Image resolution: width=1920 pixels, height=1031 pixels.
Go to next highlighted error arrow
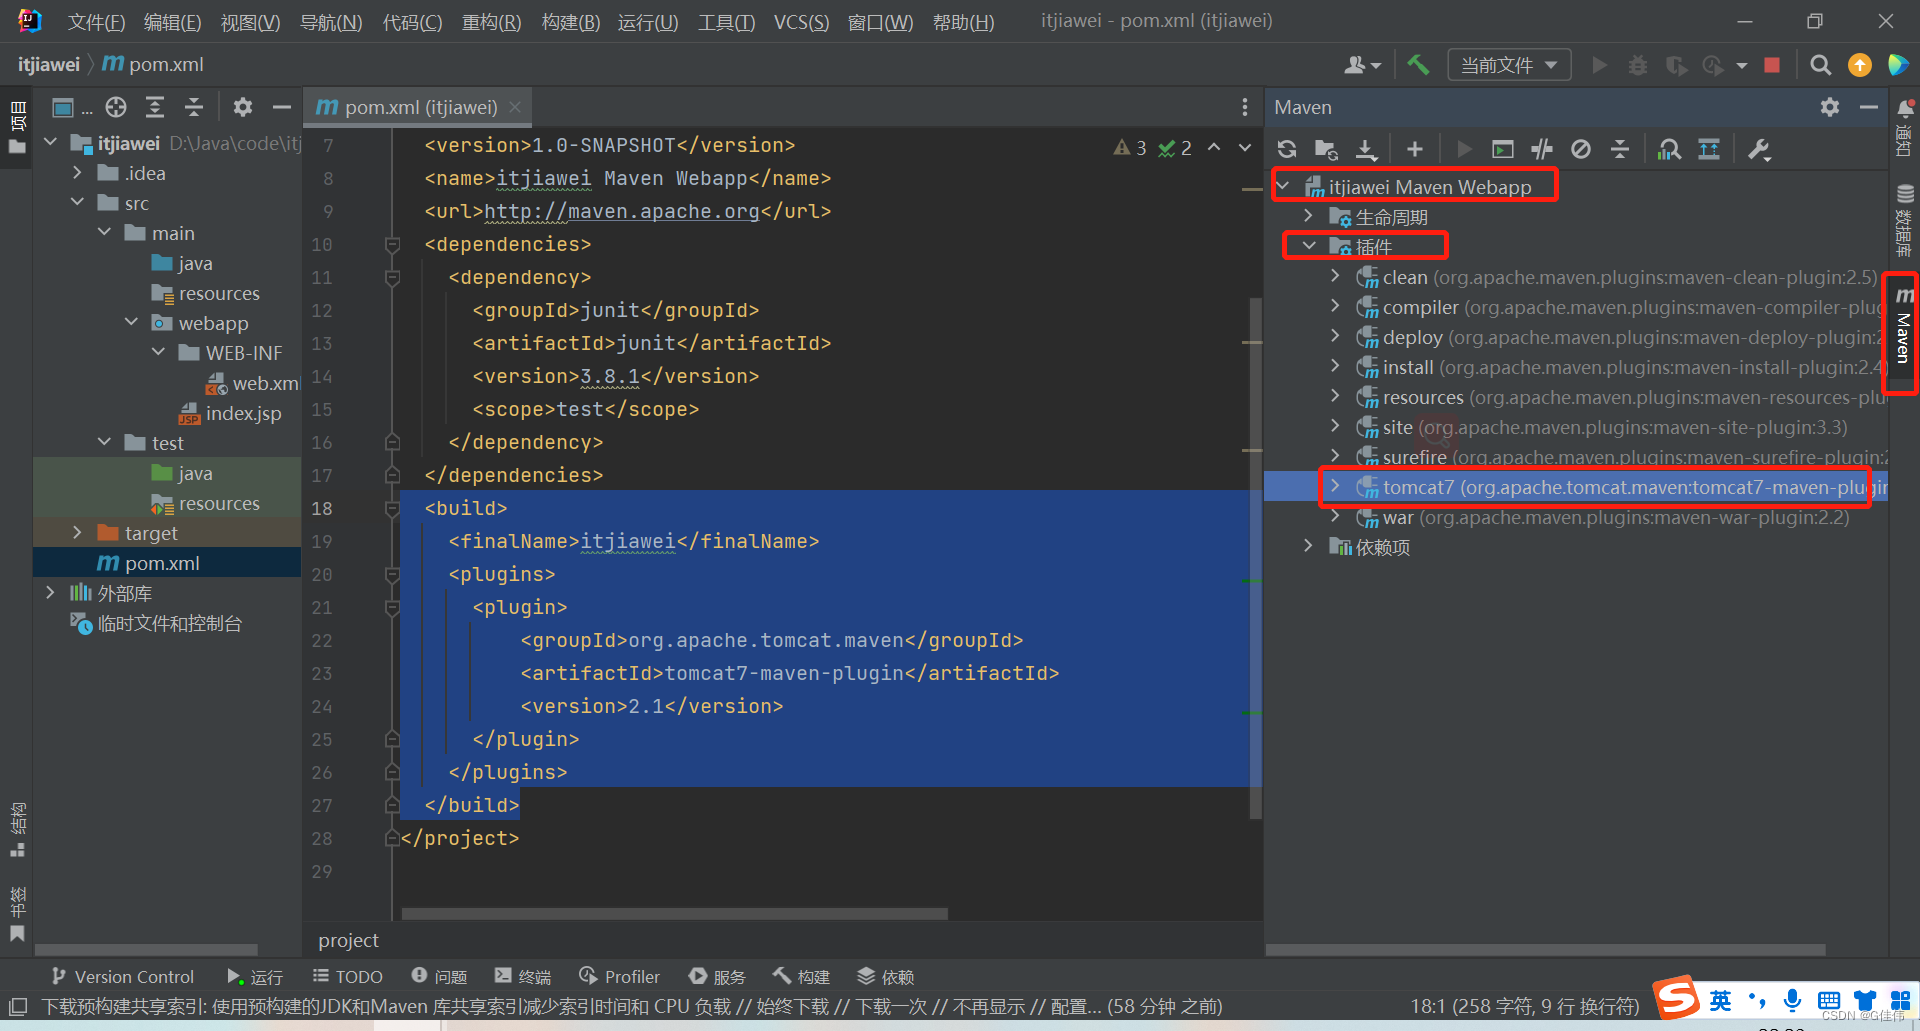pos(1245,147)
